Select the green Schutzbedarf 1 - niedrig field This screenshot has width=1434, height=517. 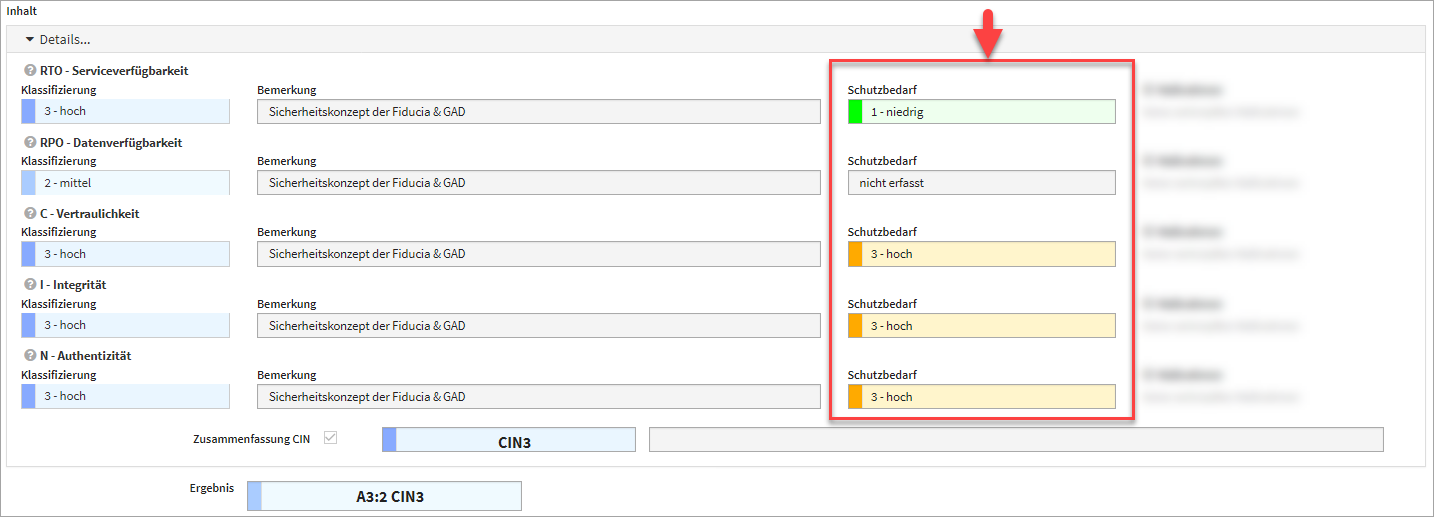pyautogui.click(x=981, y=112)
